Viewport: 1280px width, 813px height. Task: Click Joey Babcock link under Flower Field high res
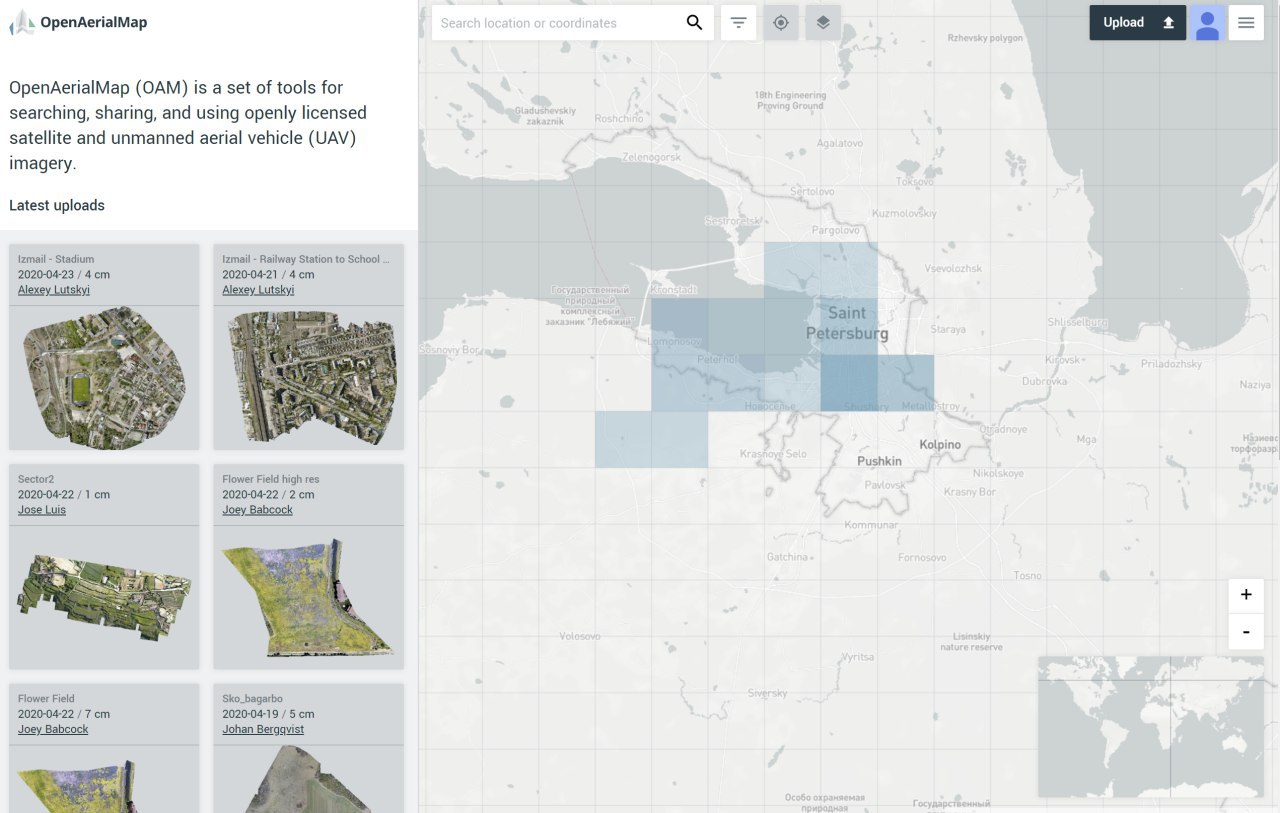tap(258, 510)
